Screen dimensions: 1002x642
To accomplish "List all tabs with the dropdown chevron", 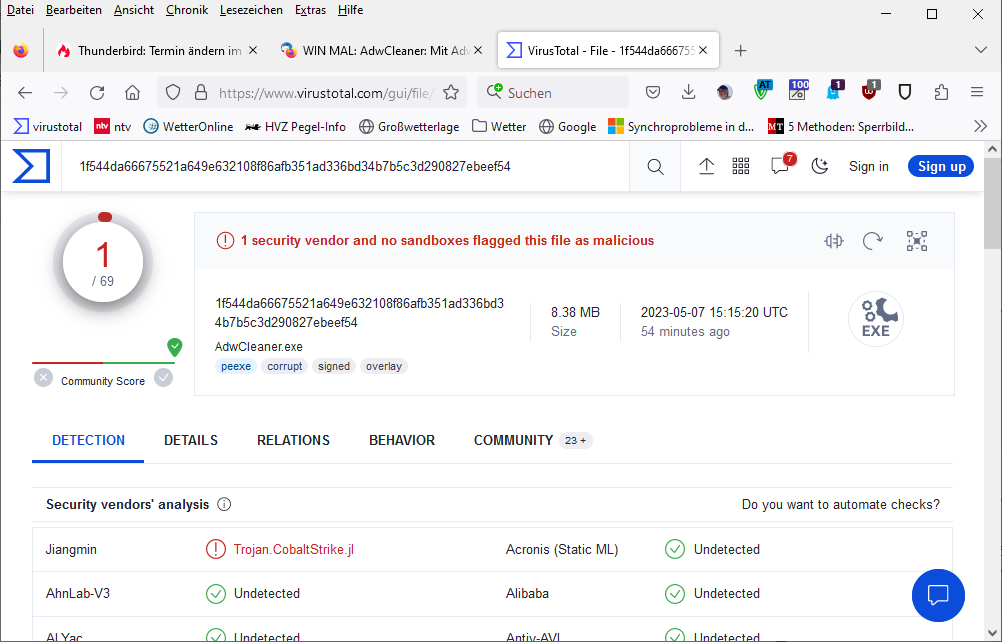I will (x=980, y=50).
